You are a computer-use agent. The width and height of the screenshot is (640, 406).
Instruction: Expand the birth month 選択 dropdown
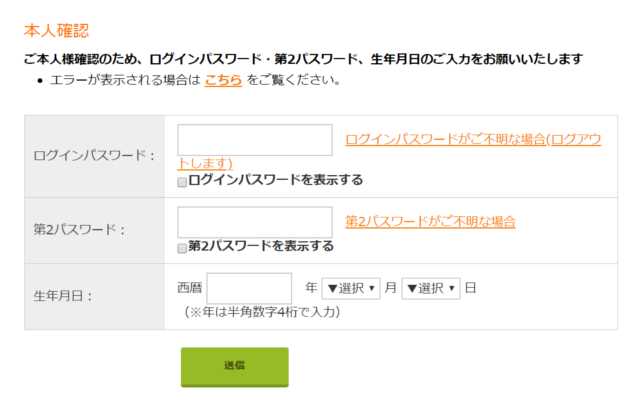[x=351, y=288]
